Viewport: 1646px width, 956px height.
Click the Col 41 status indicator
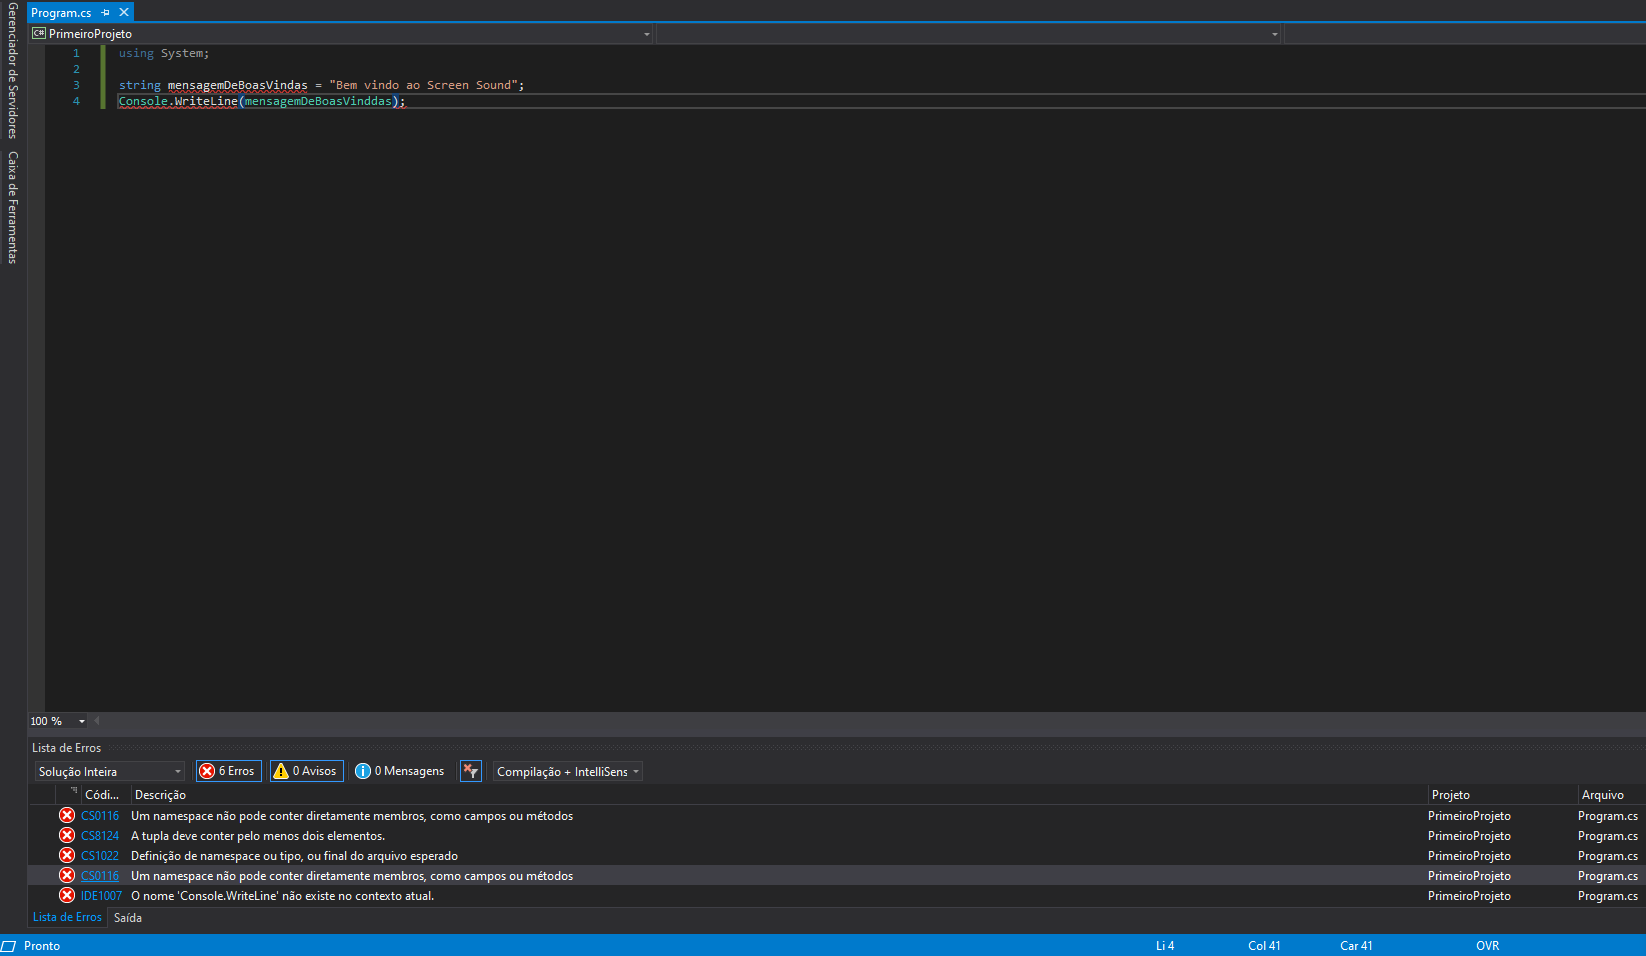pos(1264,946)
